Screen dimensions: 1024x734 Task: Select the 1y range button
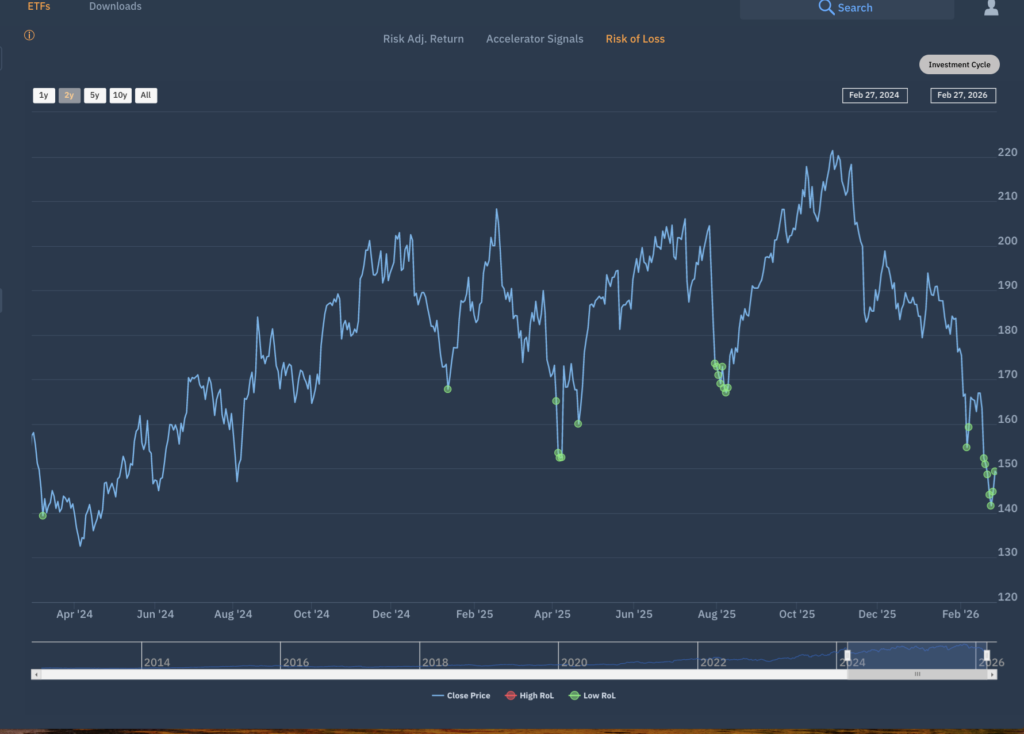click(43, 96)
